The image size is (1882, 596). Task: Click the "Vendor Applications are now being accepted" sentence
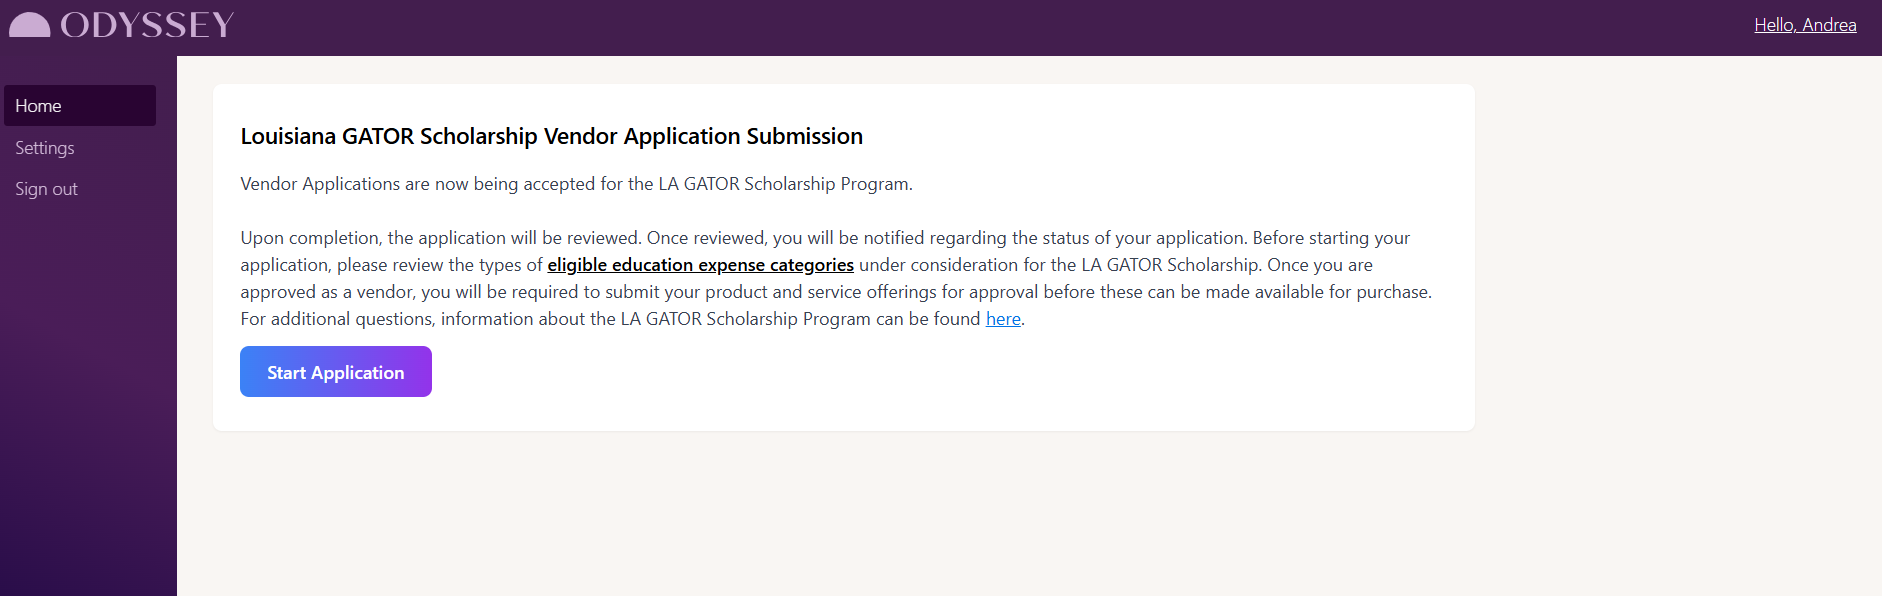pos(576,184)
